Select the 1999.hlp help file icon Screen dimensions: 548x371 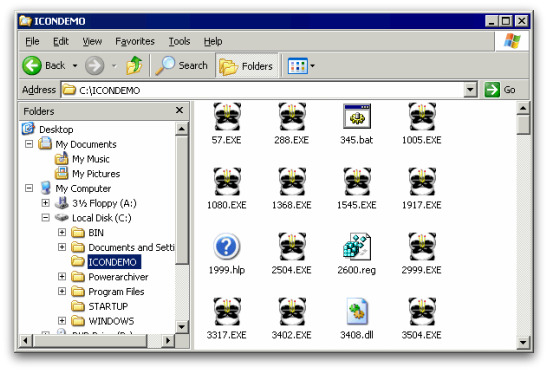point(227,247)
